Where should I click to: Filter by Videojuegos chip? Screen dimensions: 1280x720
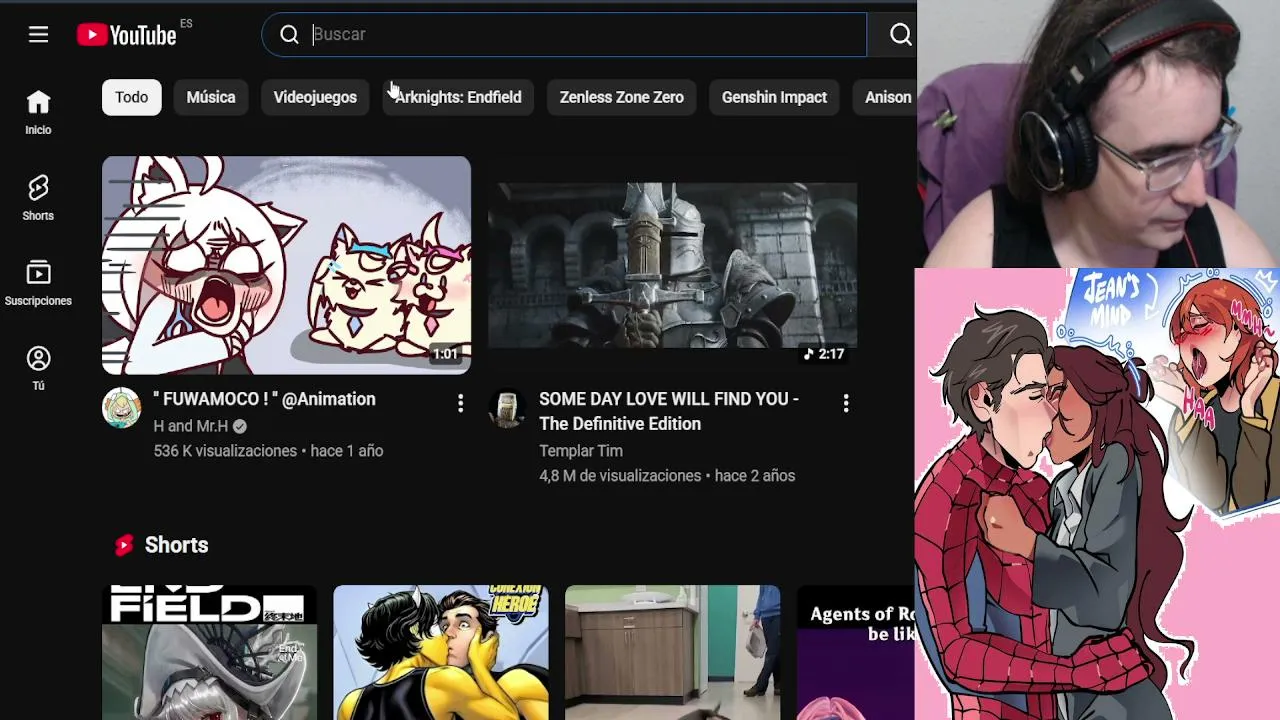(315, 97)
